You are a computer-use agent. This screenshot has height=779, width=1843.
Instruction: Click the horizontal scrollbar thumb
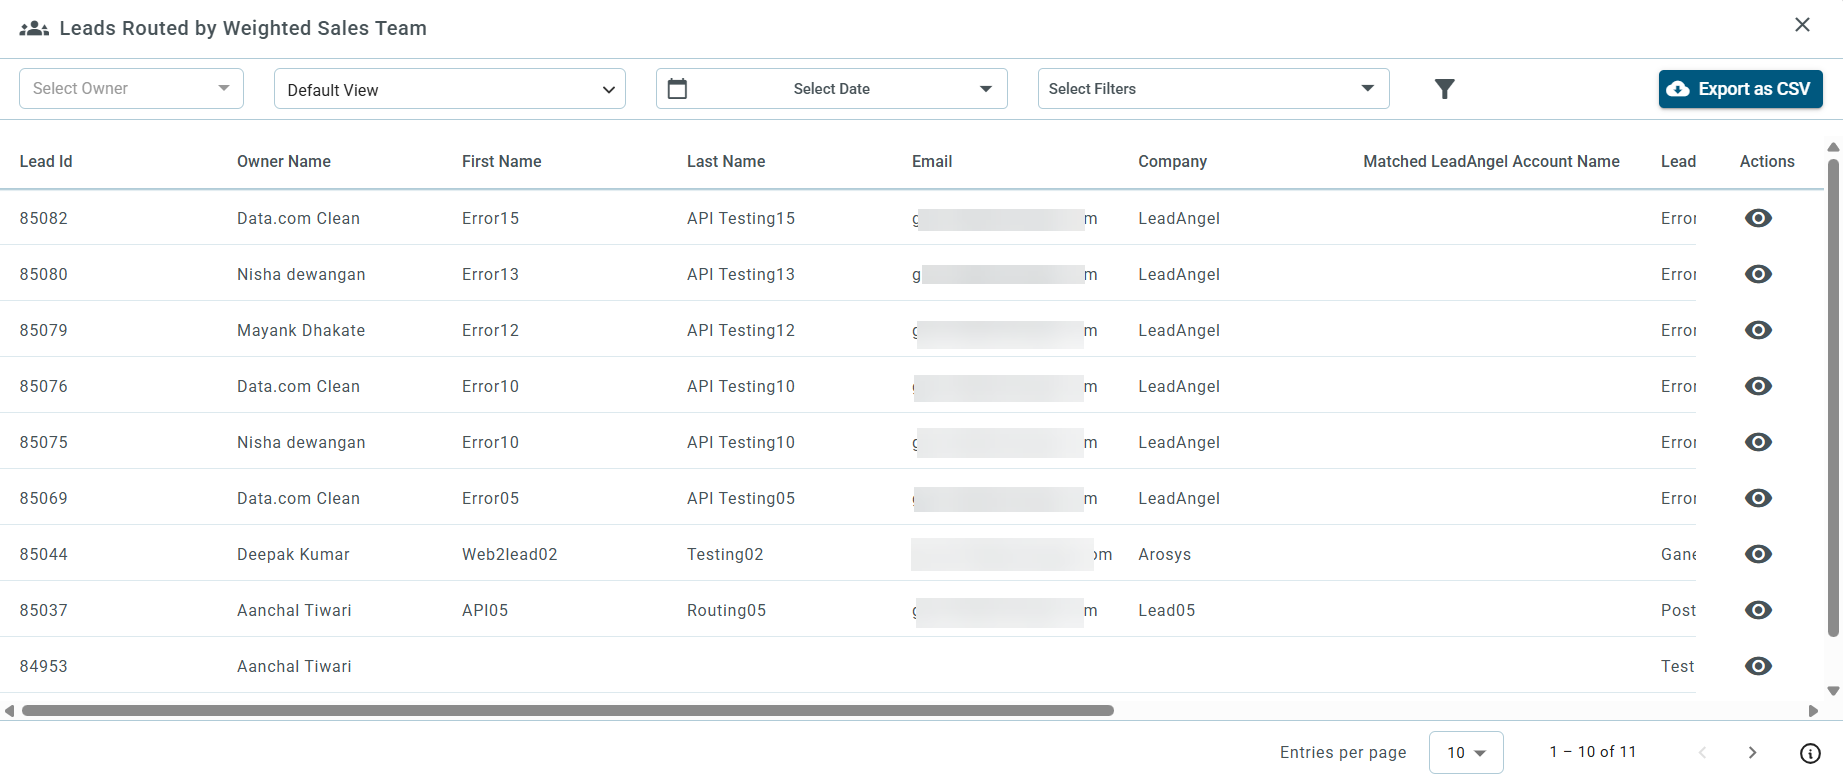tap(568, 711)
